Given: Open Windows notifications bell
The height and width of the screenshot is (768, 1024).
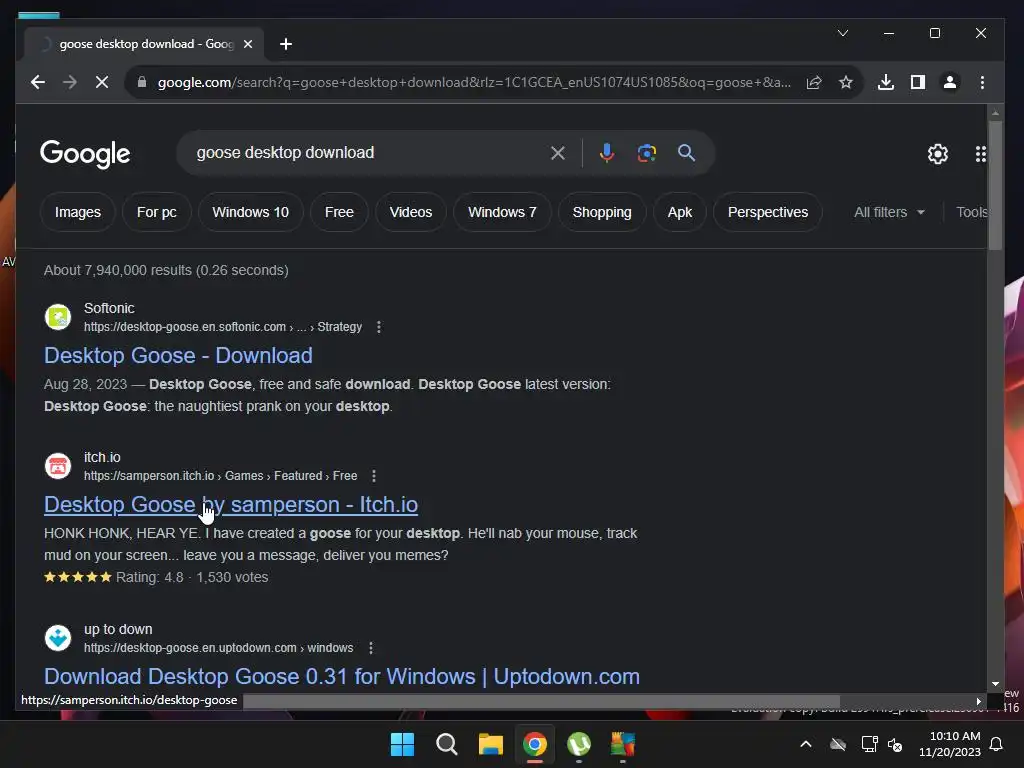Looking at the screenshot, I should click(x=996, y=744).
